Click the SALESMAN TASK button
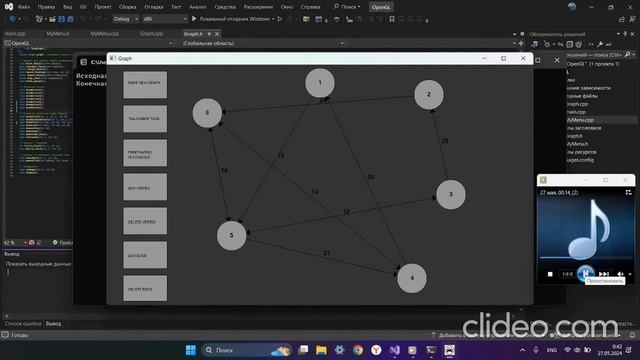 pos(145,119)
